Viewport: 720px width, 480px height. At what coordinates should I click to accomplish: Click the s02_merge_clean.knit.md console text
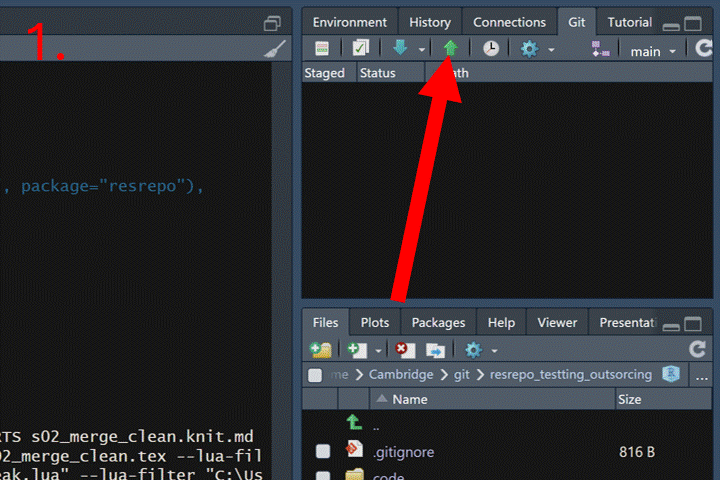tap(142, 436)
